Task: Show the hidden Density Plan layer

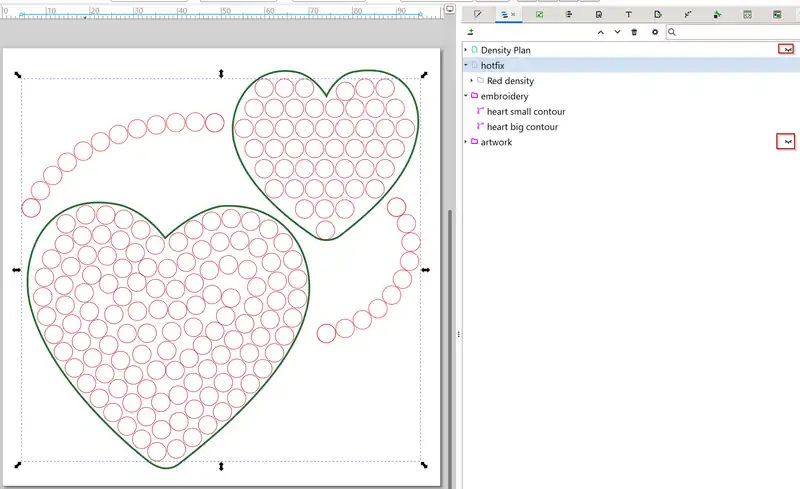Action: coord(787,49)
